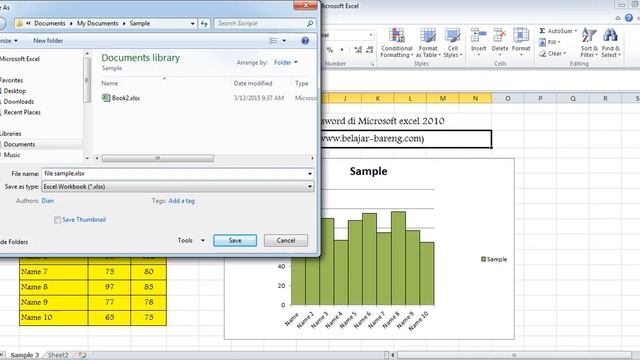Click the Fill down icon
640x360 pixels.
[542, 42]
